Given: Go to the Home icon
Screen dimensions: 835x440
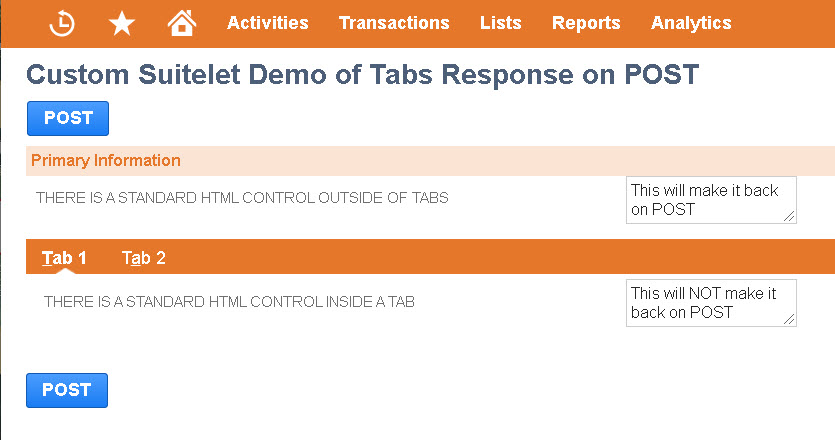Looking at the screenshot, I should tap(181, 22).
